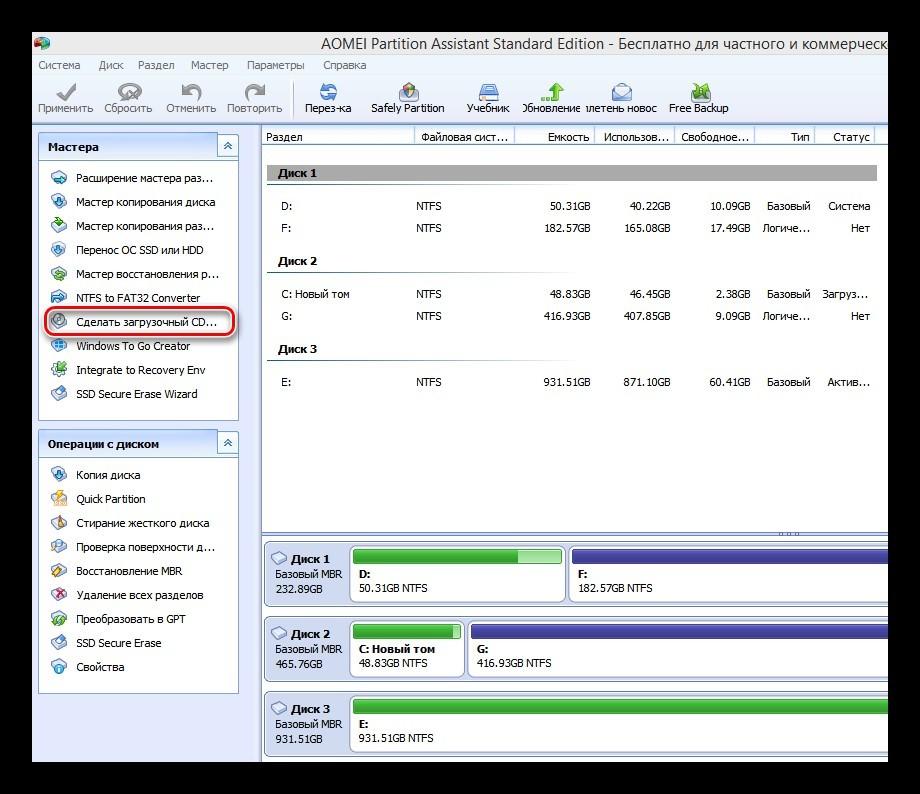Select partition G: row in list
This screenshot has height=794, width=920.
[572, 316]
